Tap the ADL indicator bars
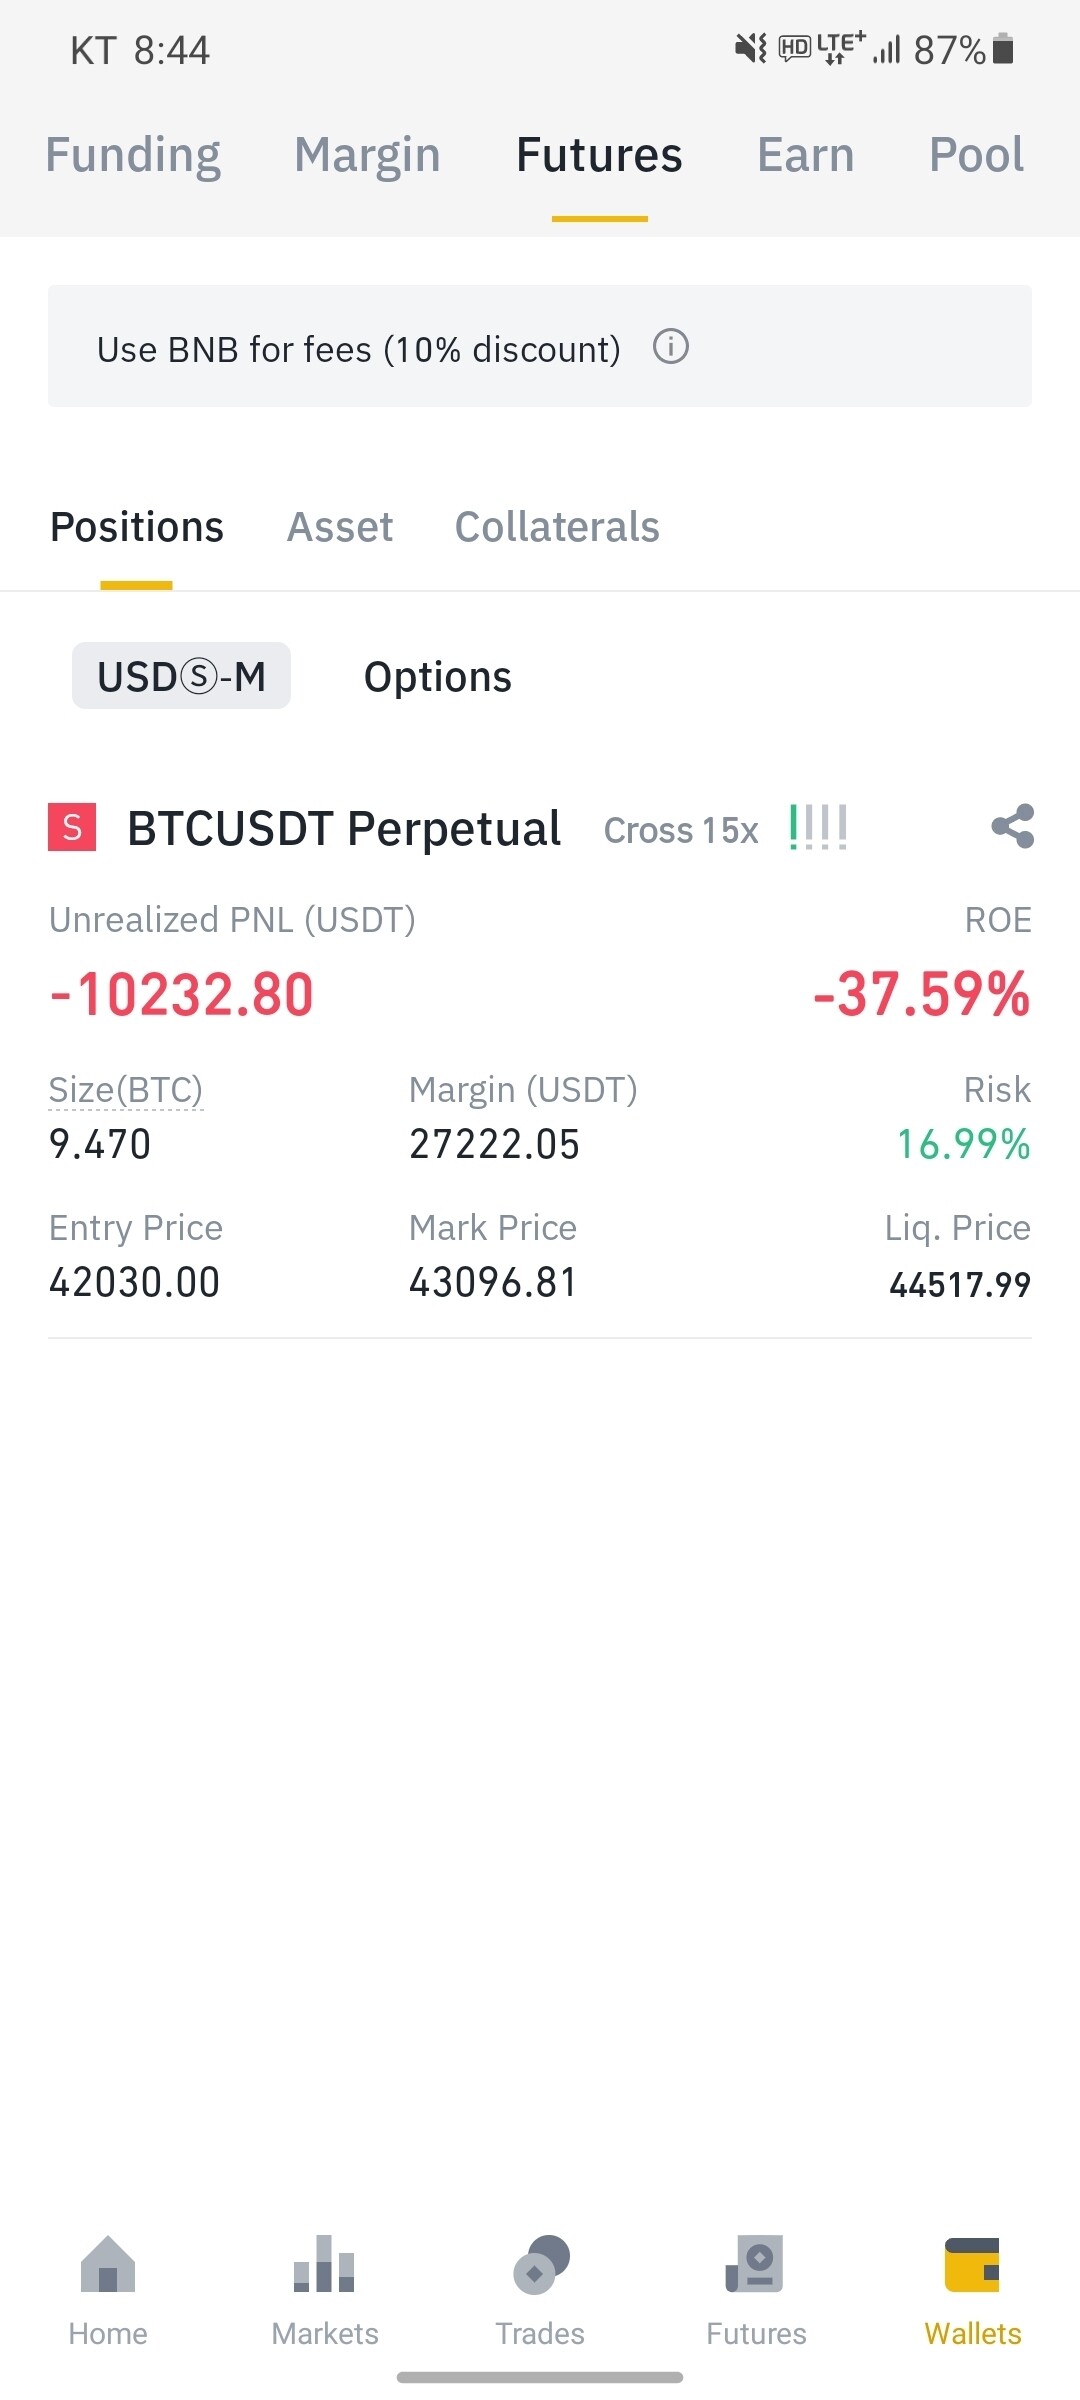The height and width of the screenshot is (2400, 1080). pos(818,828)
